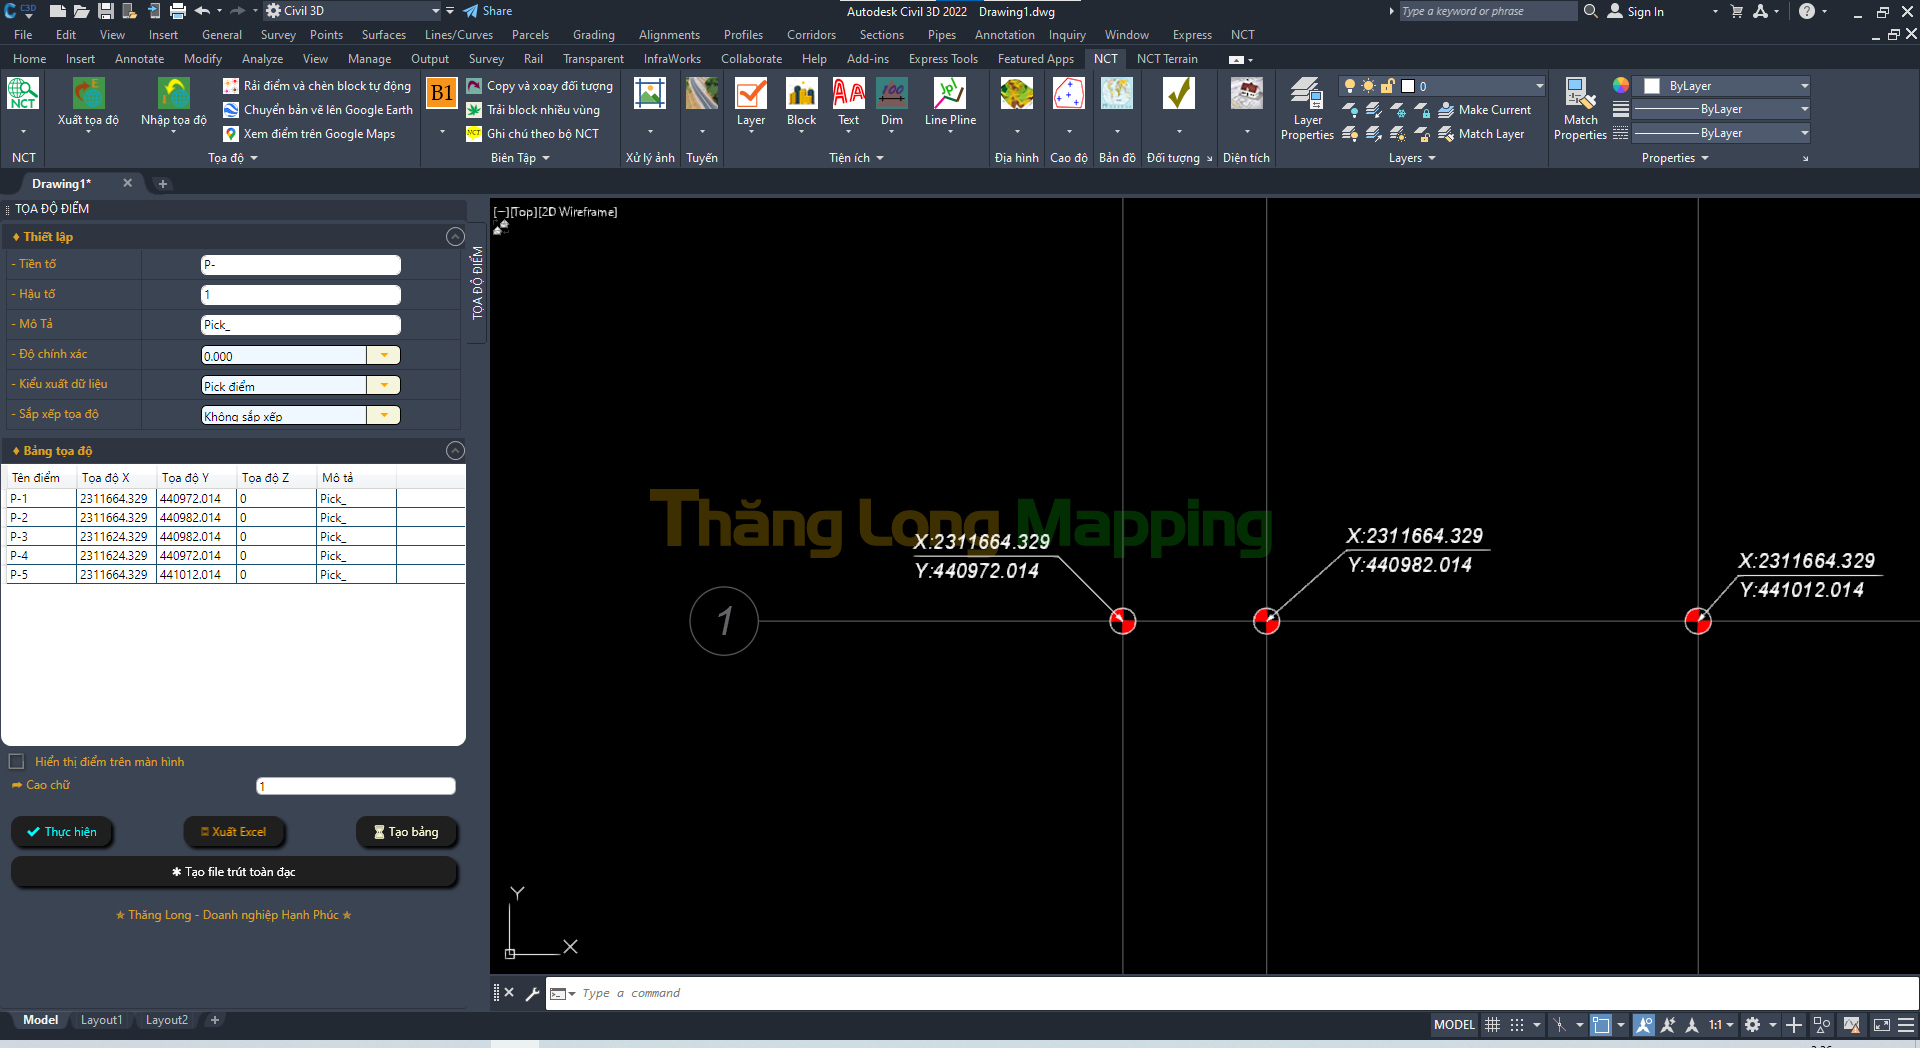
Task: Open the Block utility icon
Action: pyautogui.click(x=801, y=95)
